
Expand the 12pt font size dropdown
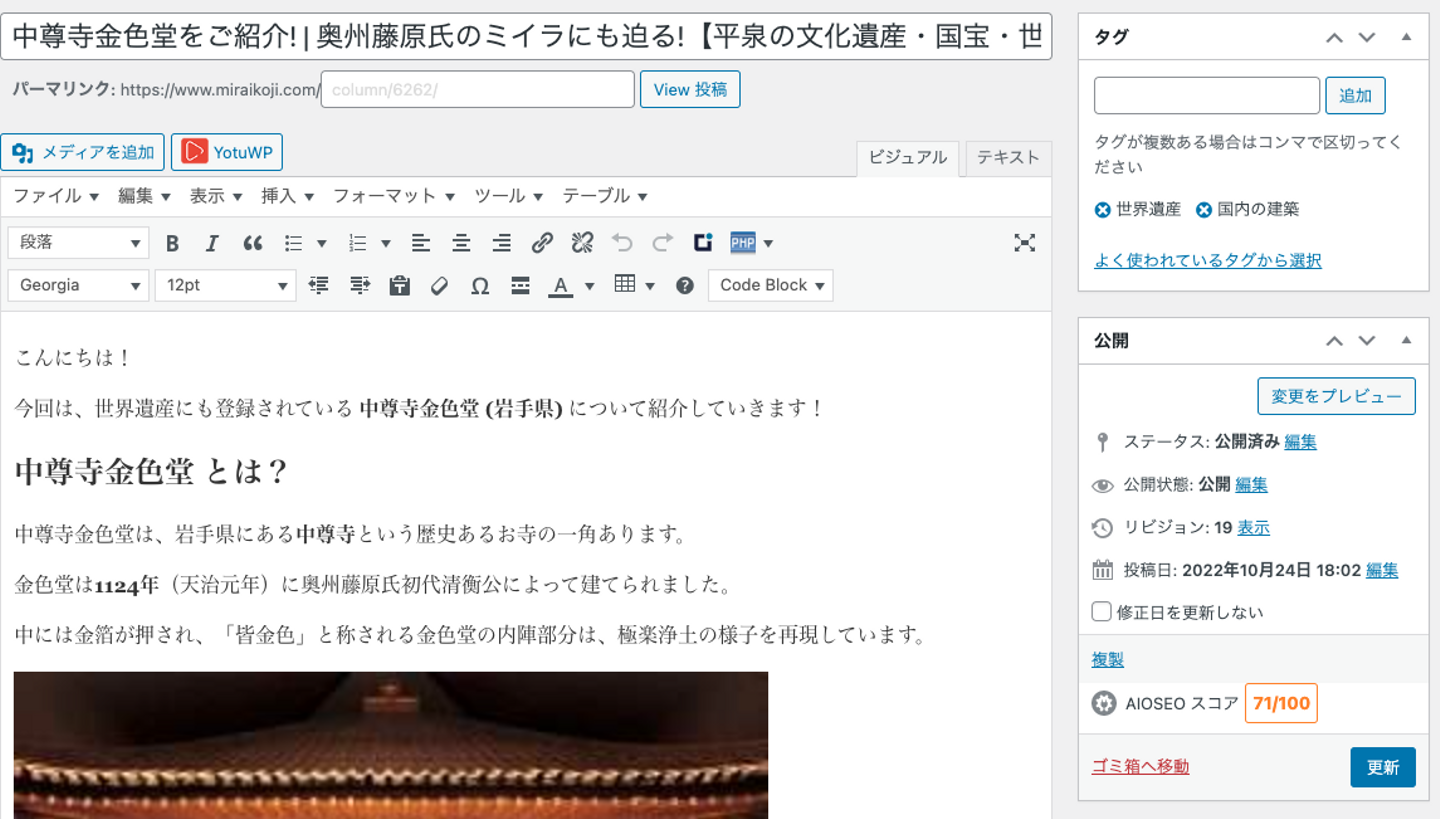225,286
